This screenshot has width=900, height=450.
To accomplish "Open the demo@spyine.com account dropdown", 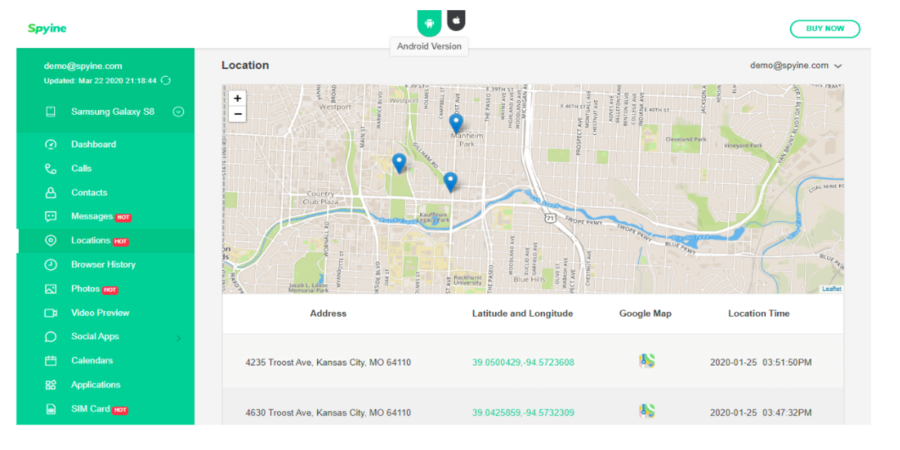I will pyautogui.click(x=796, y=65).
